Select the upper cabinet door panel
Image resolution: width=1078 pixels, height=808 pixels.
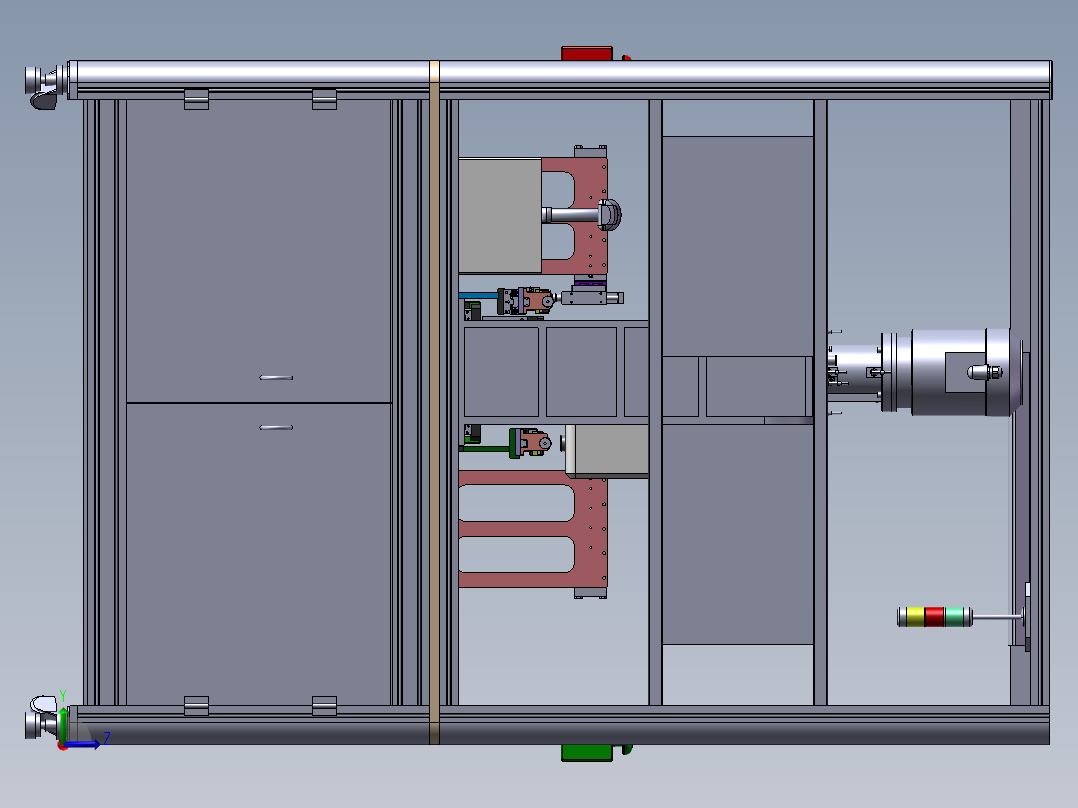click(x=258, y=251)
